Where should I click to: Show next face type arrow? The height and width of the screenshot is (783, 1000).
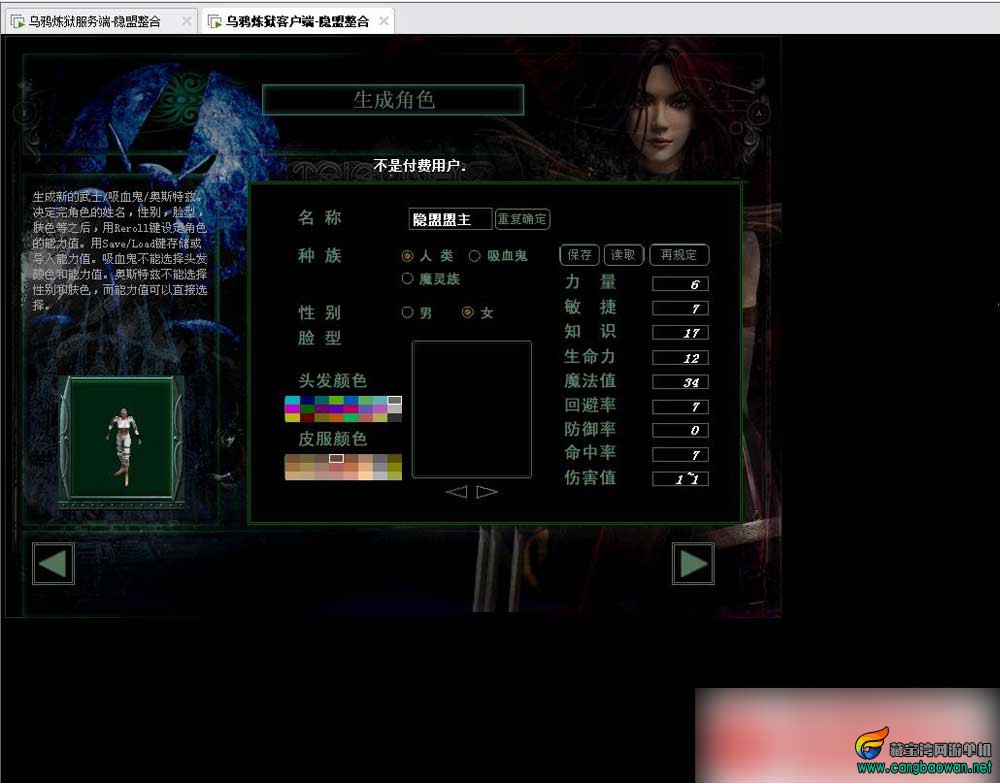[487, 492]
